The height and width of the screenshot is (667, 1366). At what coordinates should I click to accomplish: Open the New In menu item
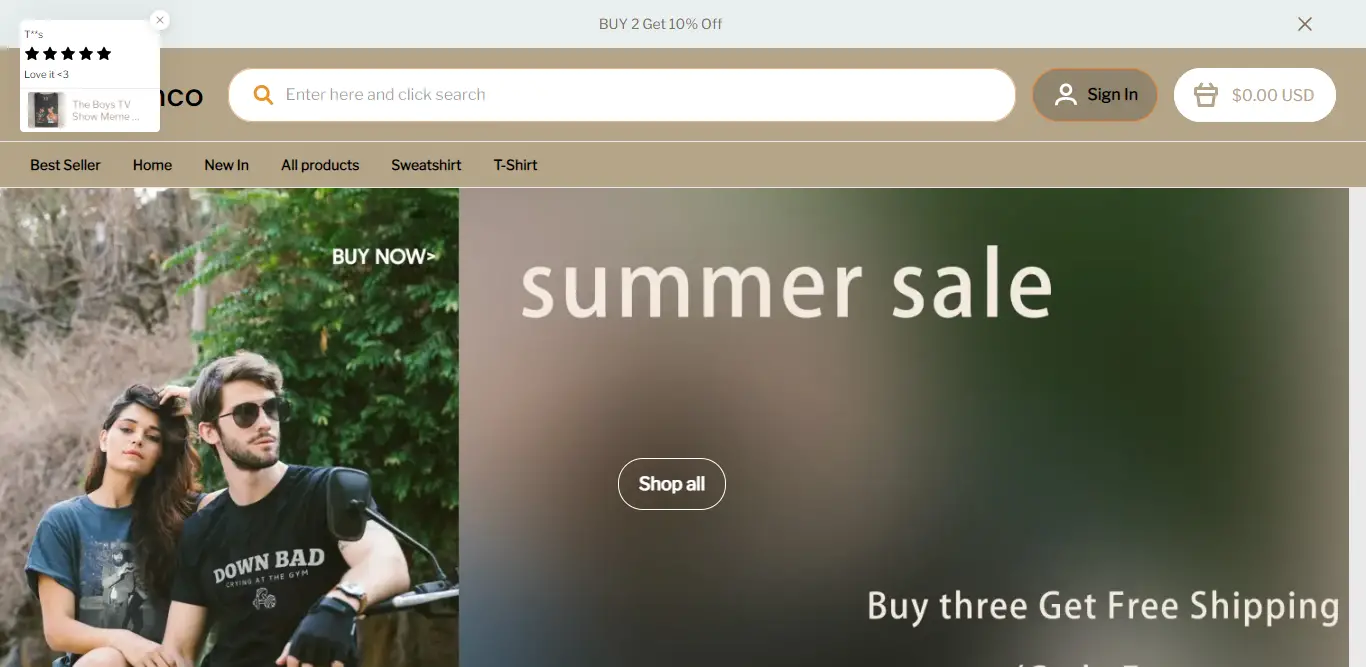(226, 165)
